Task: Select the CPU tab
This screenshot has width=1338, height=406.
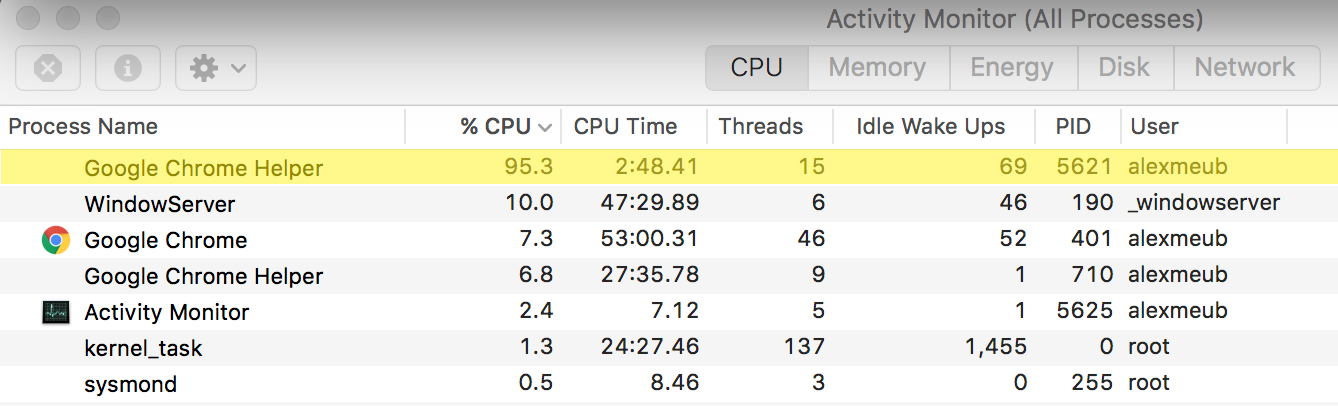Action: click(756, 67)
